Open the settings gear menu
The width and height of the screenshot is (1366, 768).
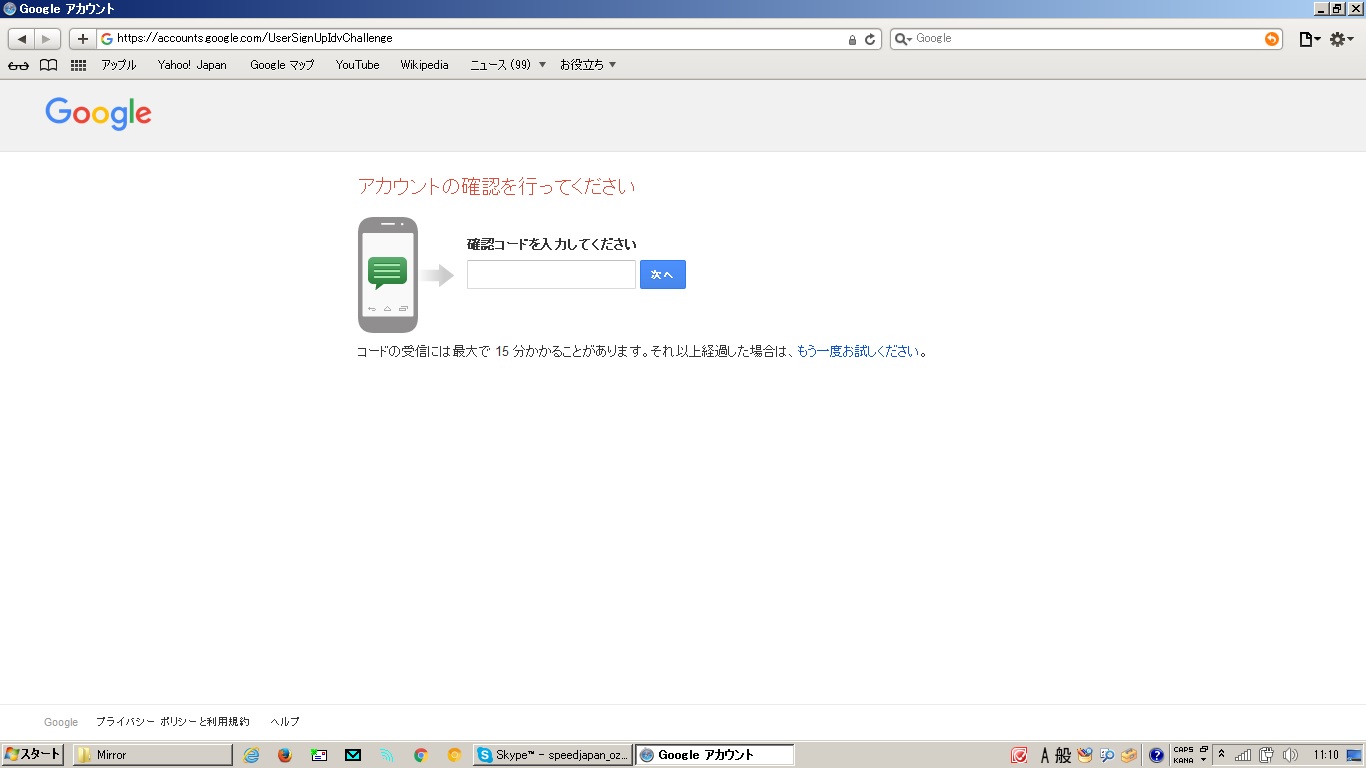click(1341, 39)
